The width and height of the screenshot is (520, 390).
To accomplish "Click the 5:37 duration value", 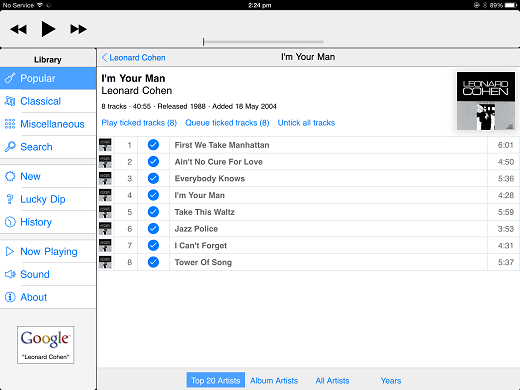I will point(506,262).
